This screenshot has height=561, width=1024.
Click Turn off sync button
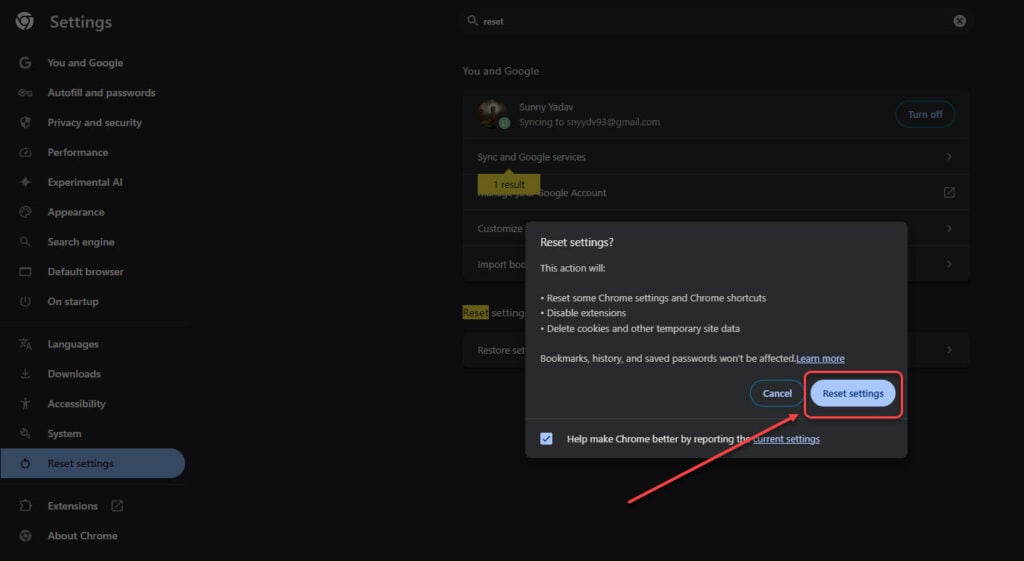click(925, 114)
